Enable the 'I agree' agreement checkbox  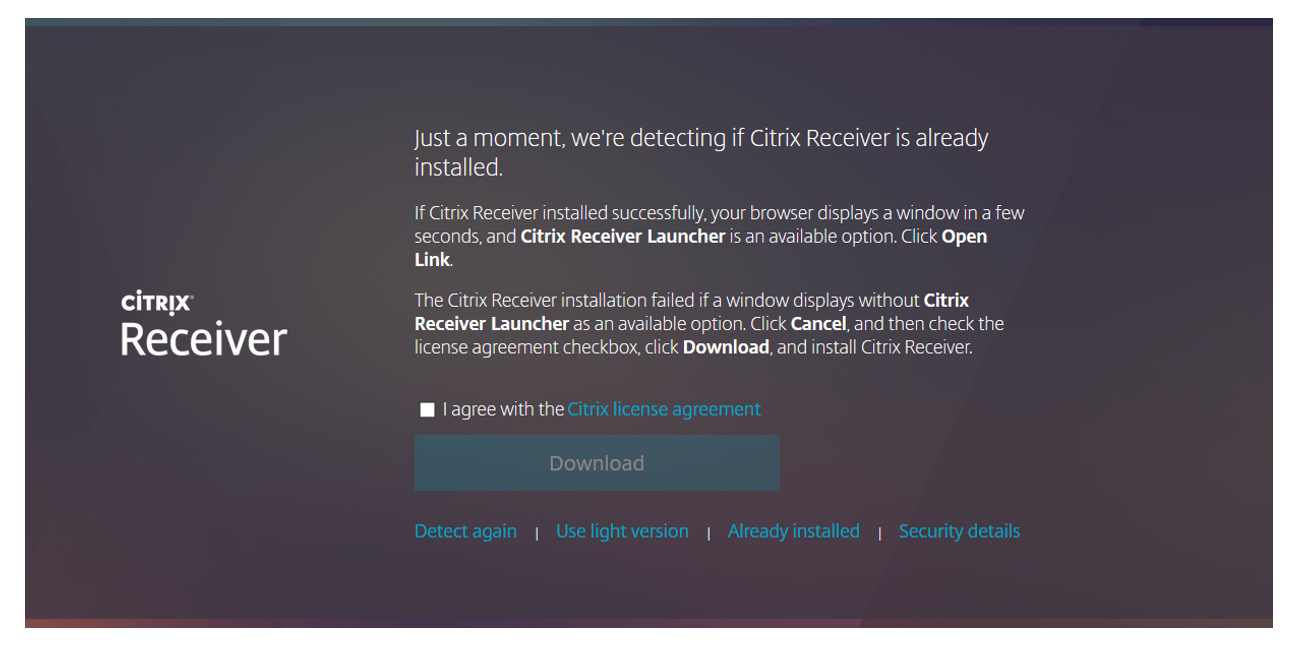coord(427,409)
